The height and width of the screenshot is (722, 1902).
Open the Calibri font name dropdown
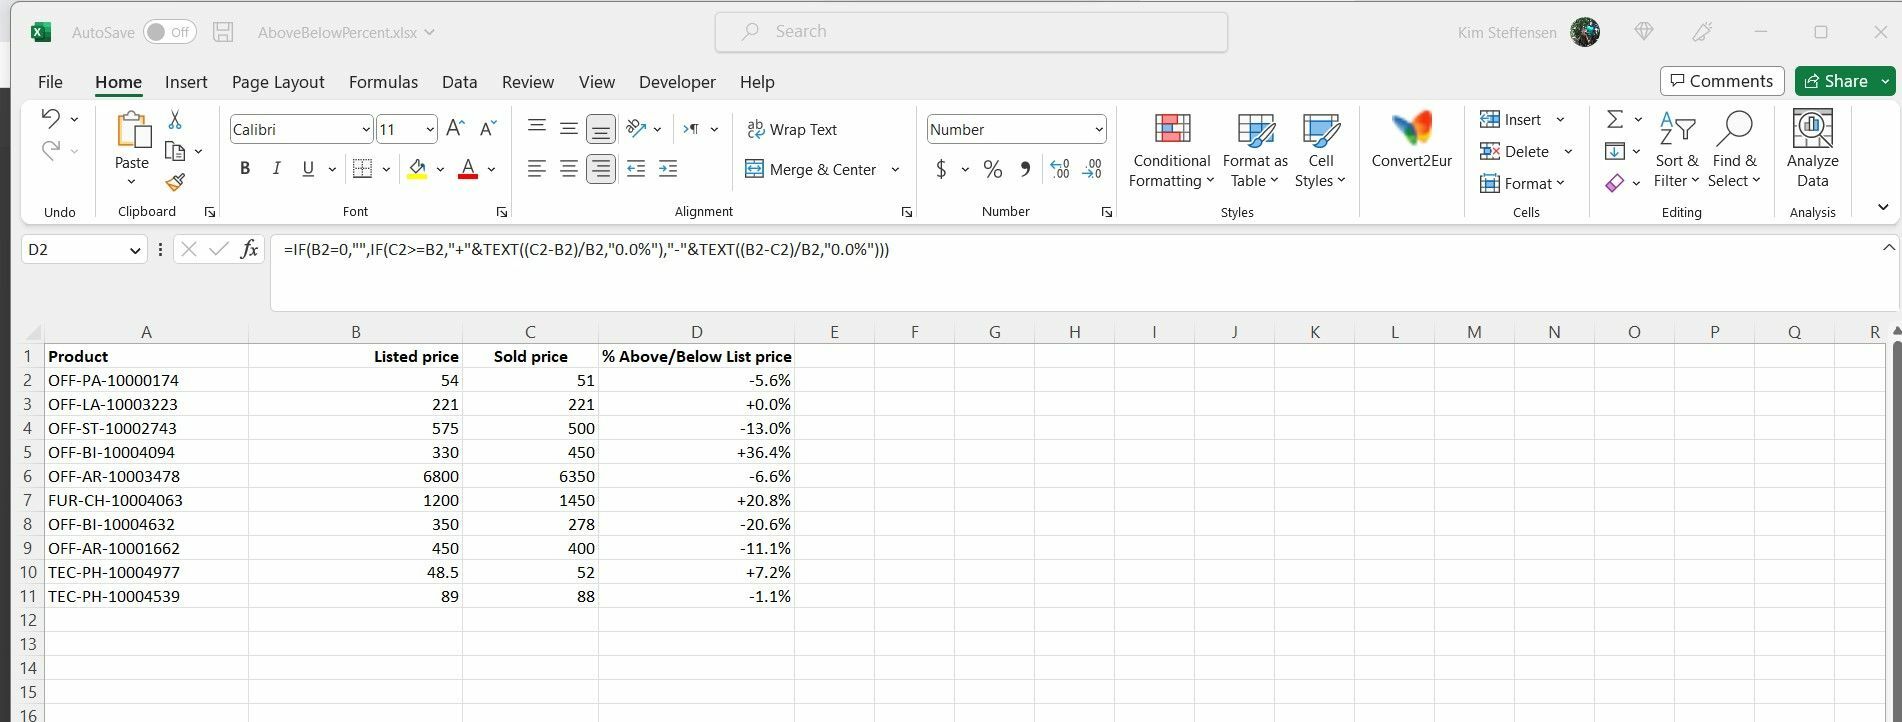tap(365, 129)
